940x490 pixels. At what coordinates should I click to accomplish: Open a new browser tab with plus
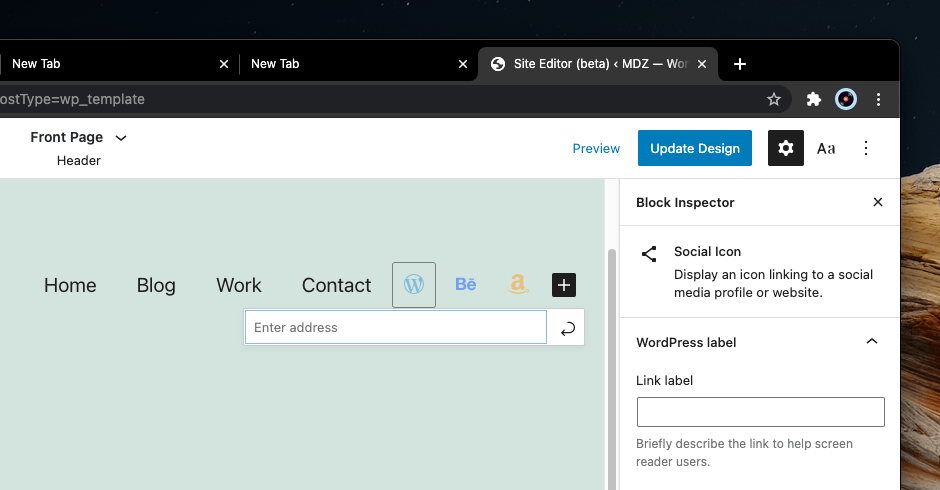point(740,64)
